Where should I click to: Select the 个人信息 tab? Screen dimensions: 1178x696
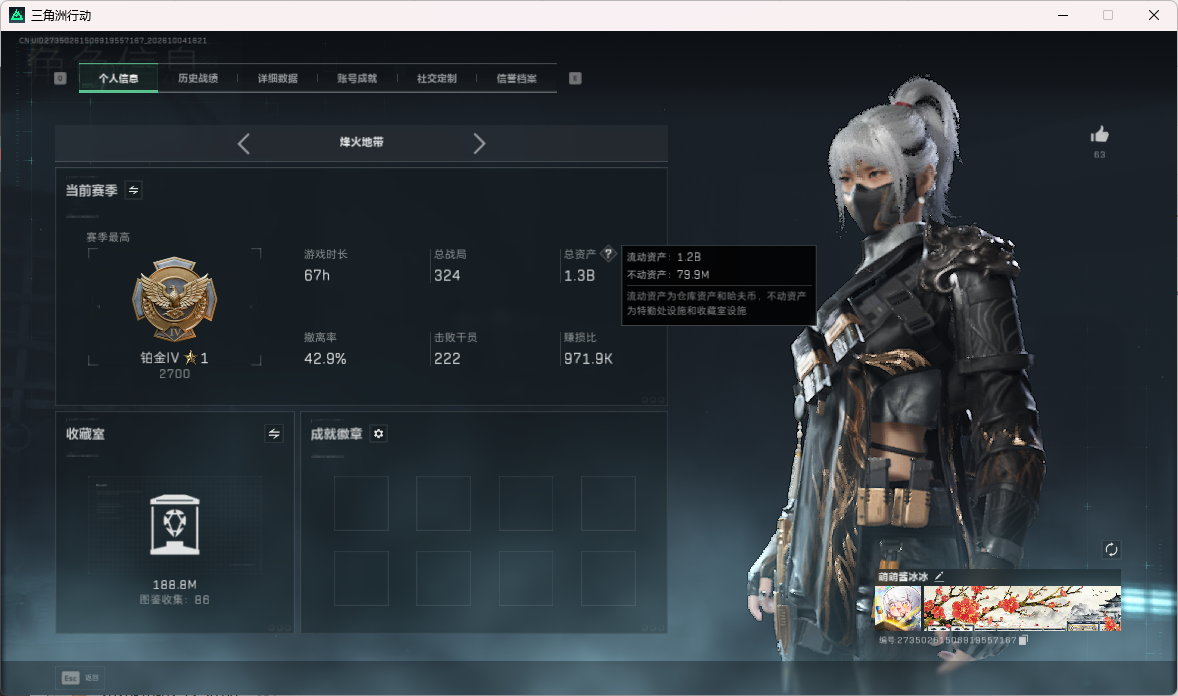coord(118,78)
